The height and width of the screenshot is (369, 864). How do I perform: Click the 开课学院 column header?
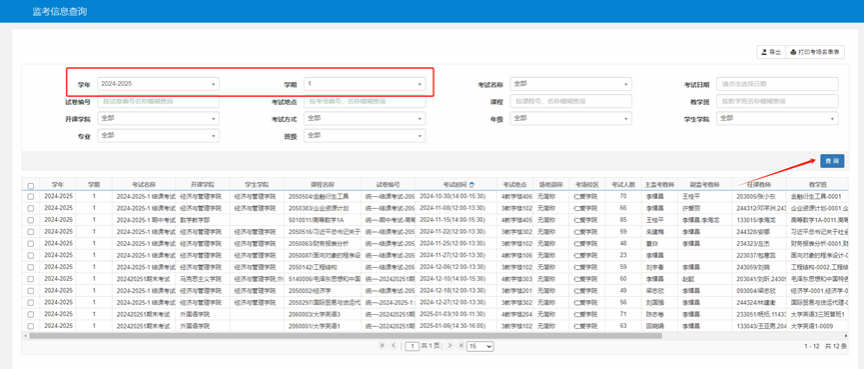(x=203, y=184)
